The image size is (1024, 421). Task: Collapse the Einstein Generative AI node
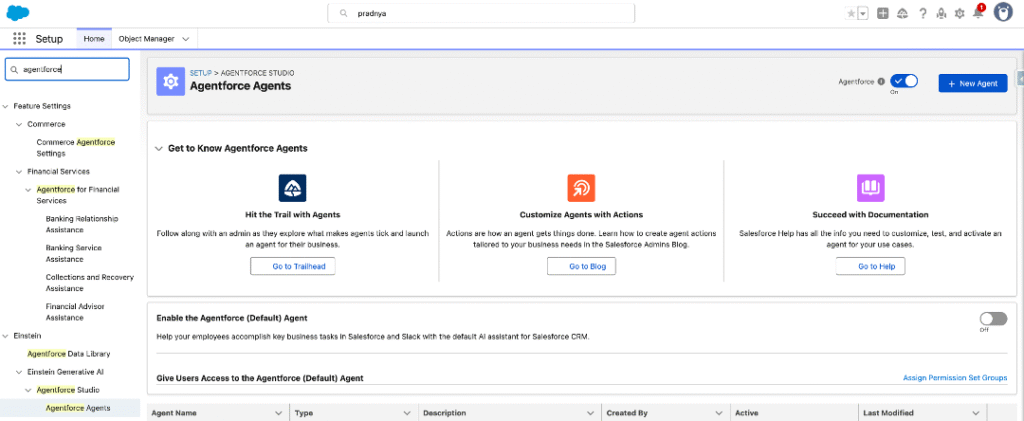point(20,372)
